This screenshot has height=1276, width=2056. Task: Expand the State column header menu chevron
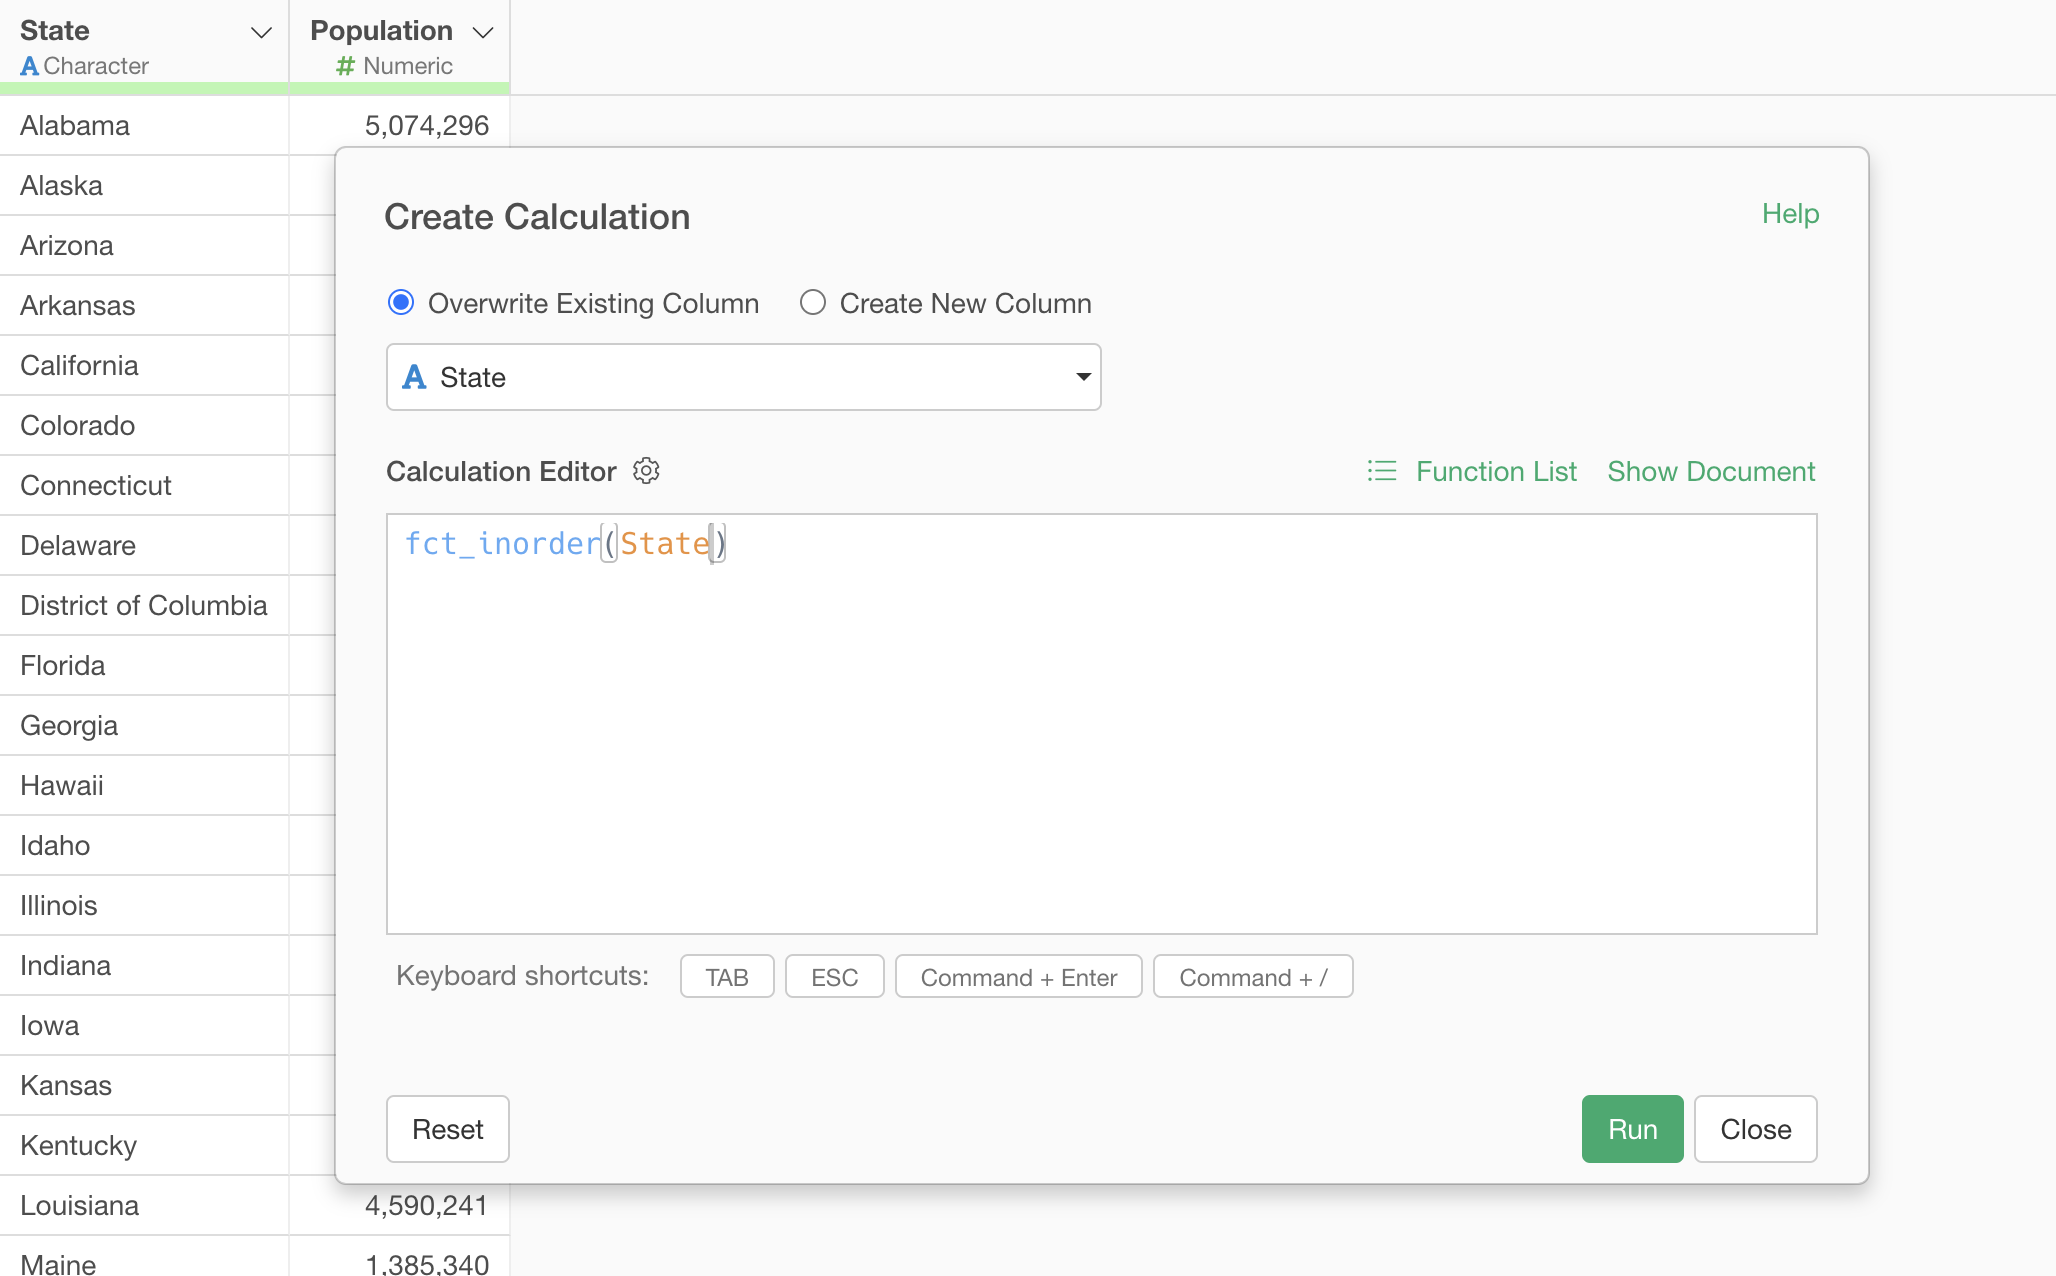click(x=261, y=32)
